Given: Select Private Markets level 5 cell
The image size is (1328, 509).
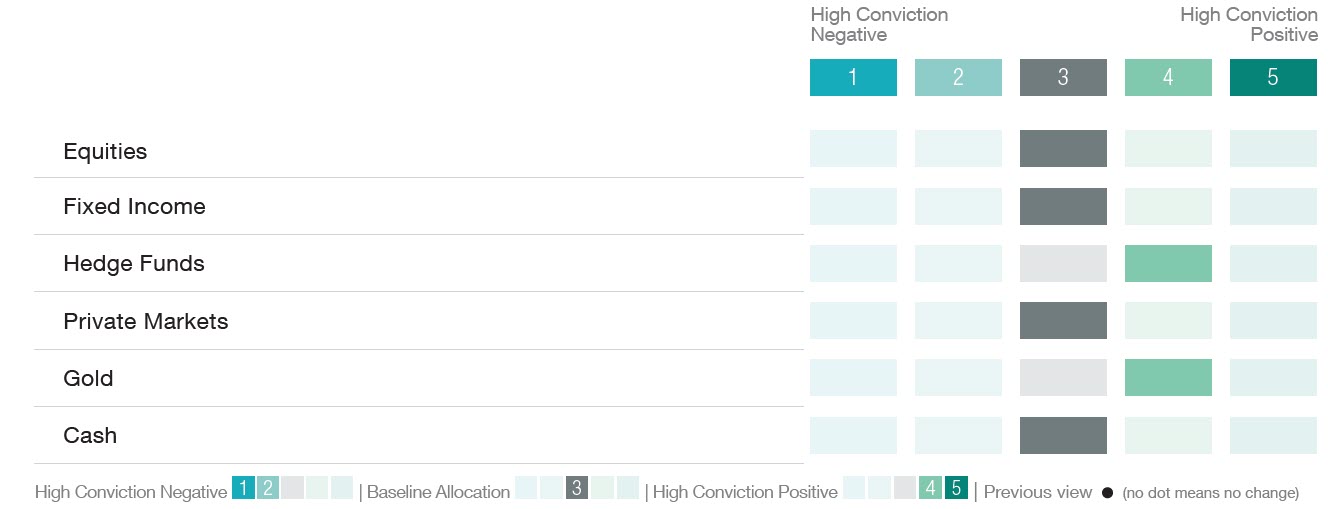Looking at the screenshot, I should tap(1273, 320).
